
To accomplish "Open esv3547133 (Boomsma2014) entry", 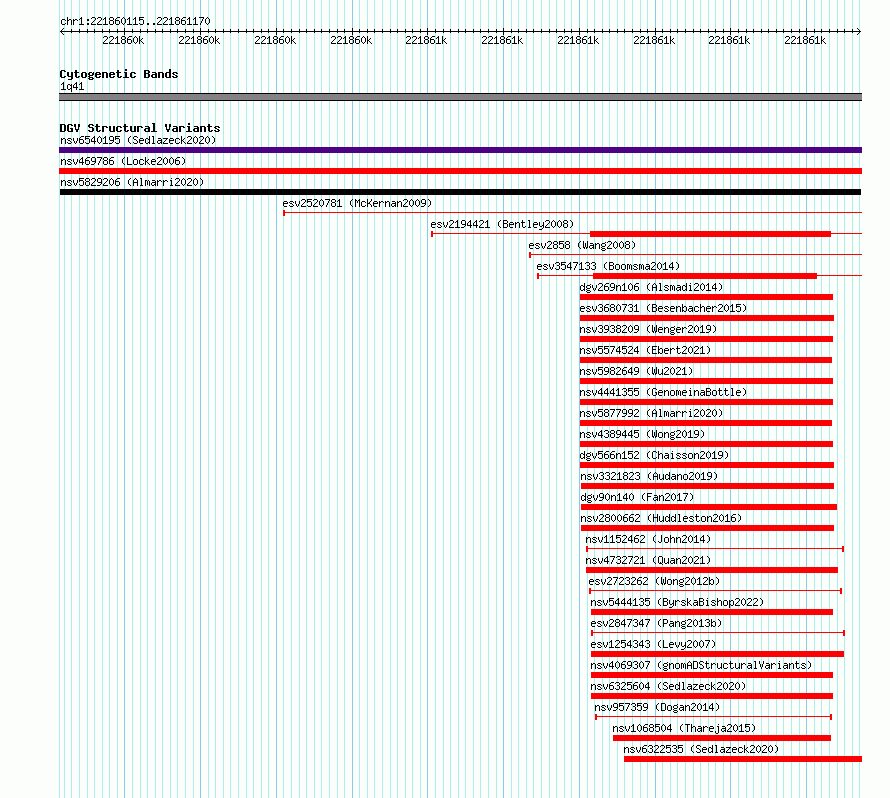I will (608, 266).
